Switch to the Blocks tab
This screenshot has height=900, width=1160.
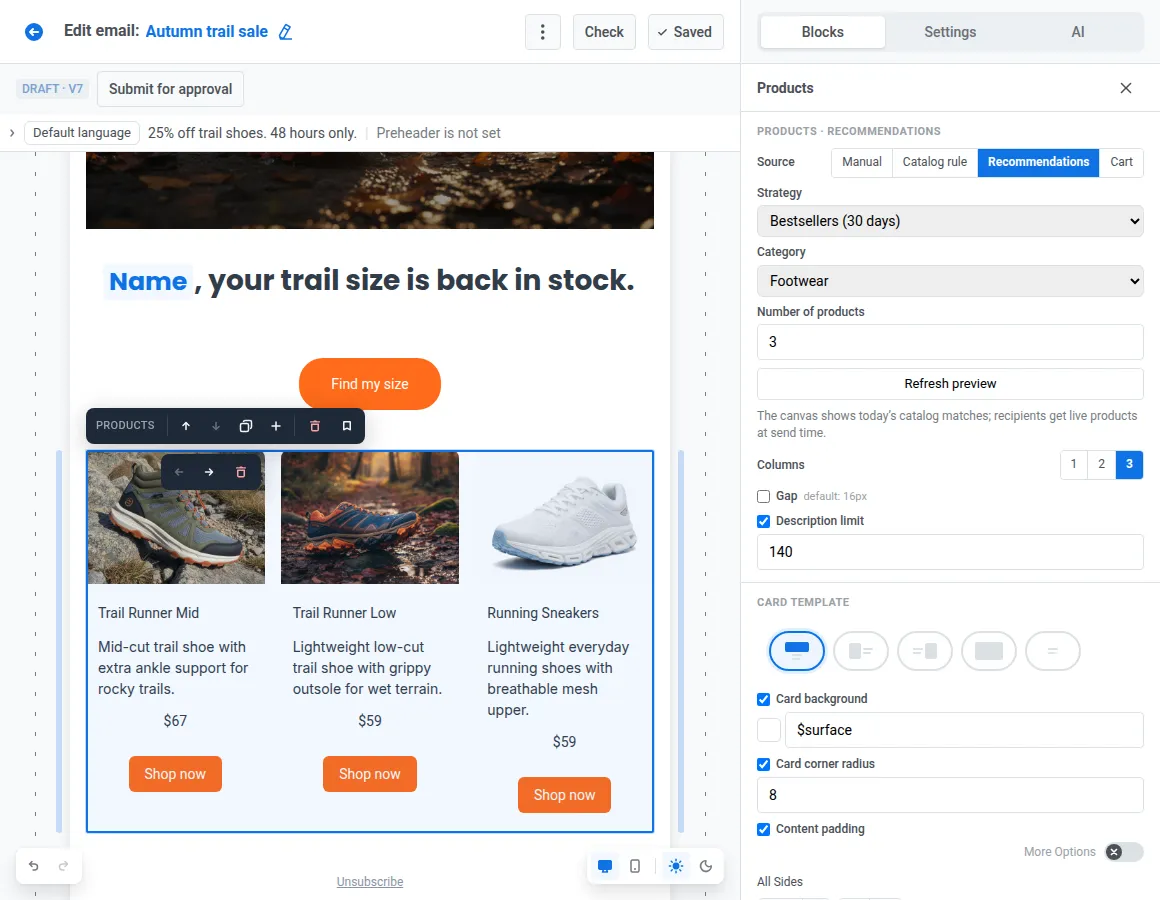click(x=823, y=32)
